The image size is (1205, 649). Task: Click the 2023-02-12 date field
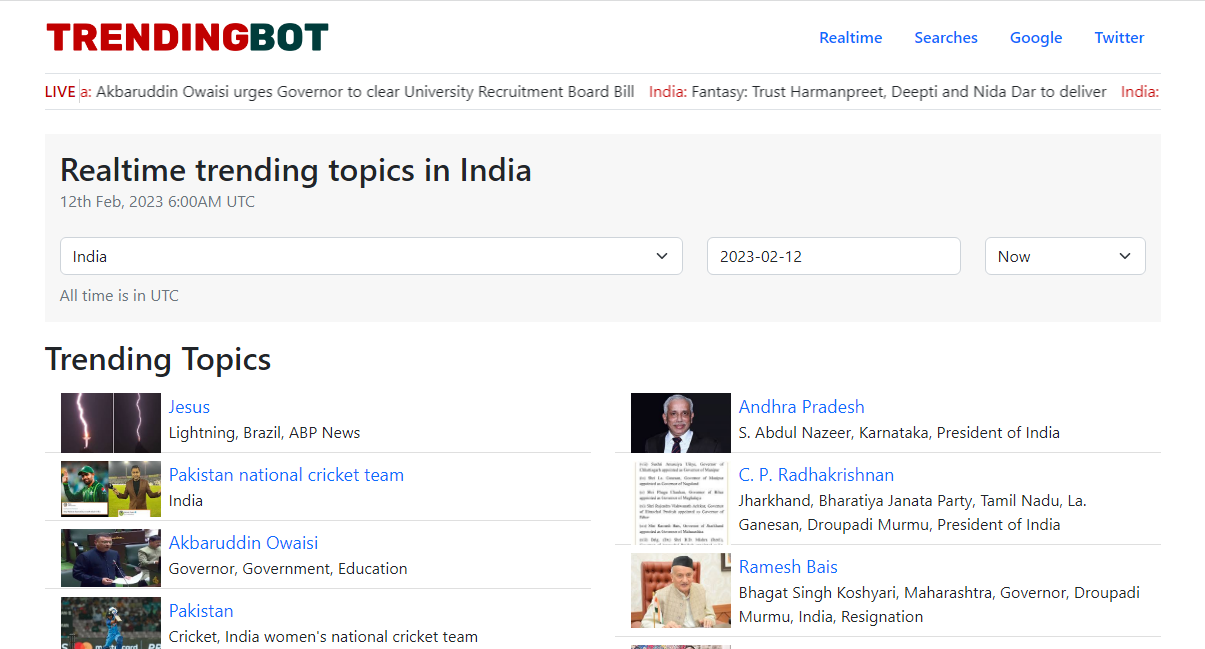(834, 256)
